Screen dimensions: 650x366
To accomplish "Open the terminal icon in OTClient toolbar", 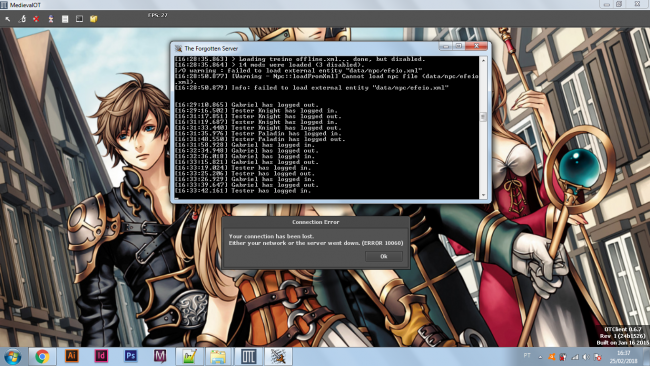I will tap(79, 19).
